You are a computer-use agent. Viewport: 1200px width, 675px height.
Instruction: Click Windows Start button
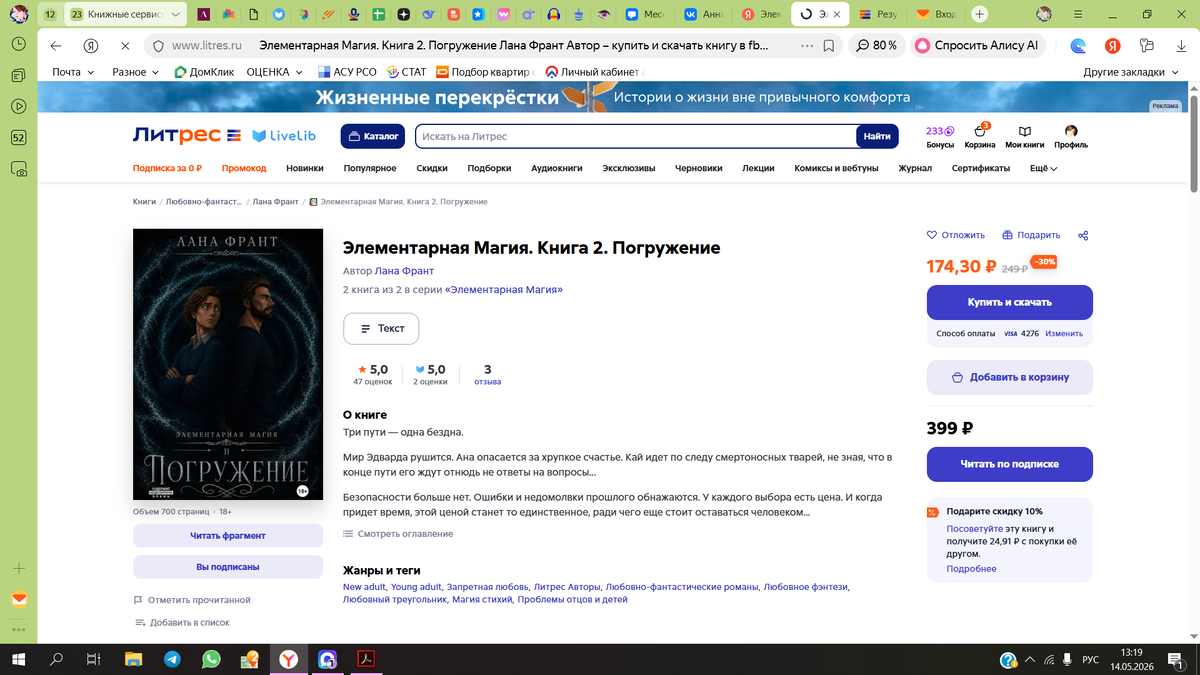coord(18,659)
